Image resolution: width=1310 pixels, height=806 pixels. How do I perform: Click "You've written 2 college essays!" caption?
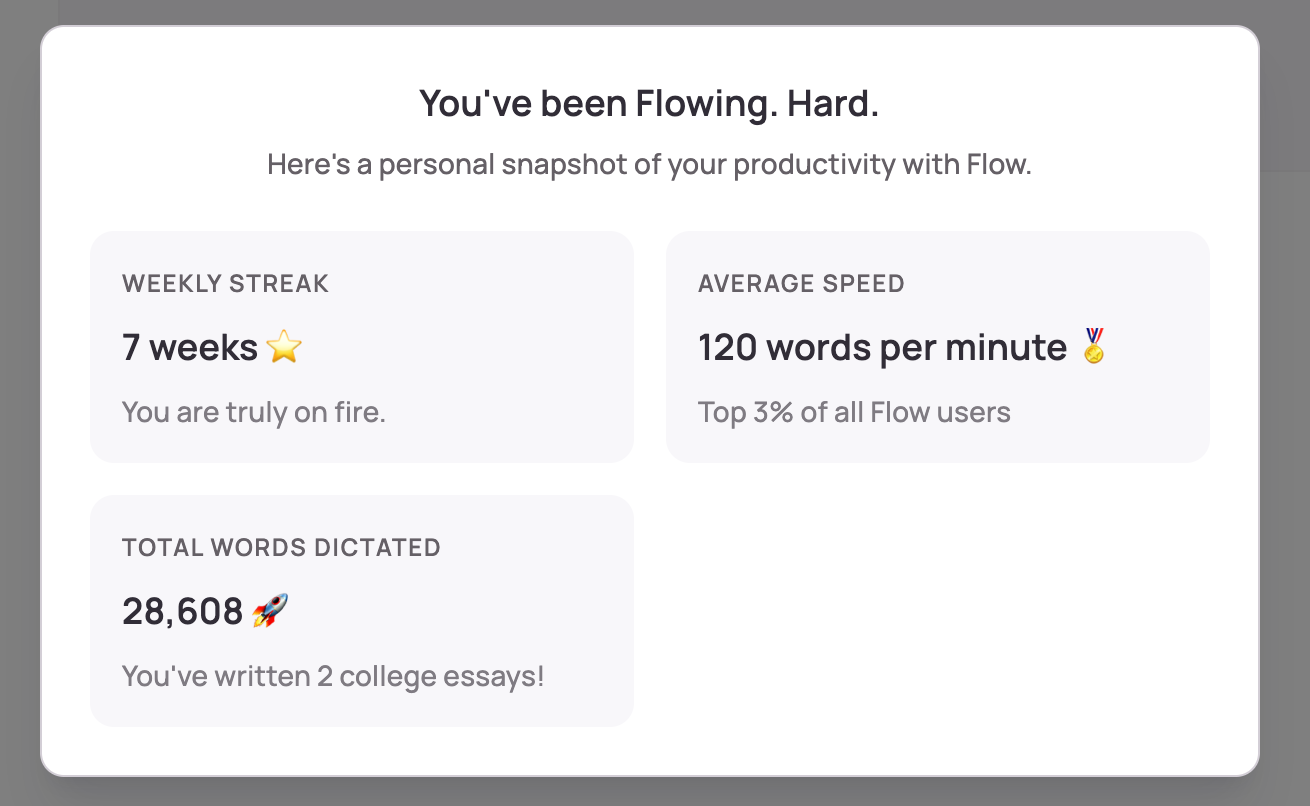pyautogui.click(x=333, y=676)
